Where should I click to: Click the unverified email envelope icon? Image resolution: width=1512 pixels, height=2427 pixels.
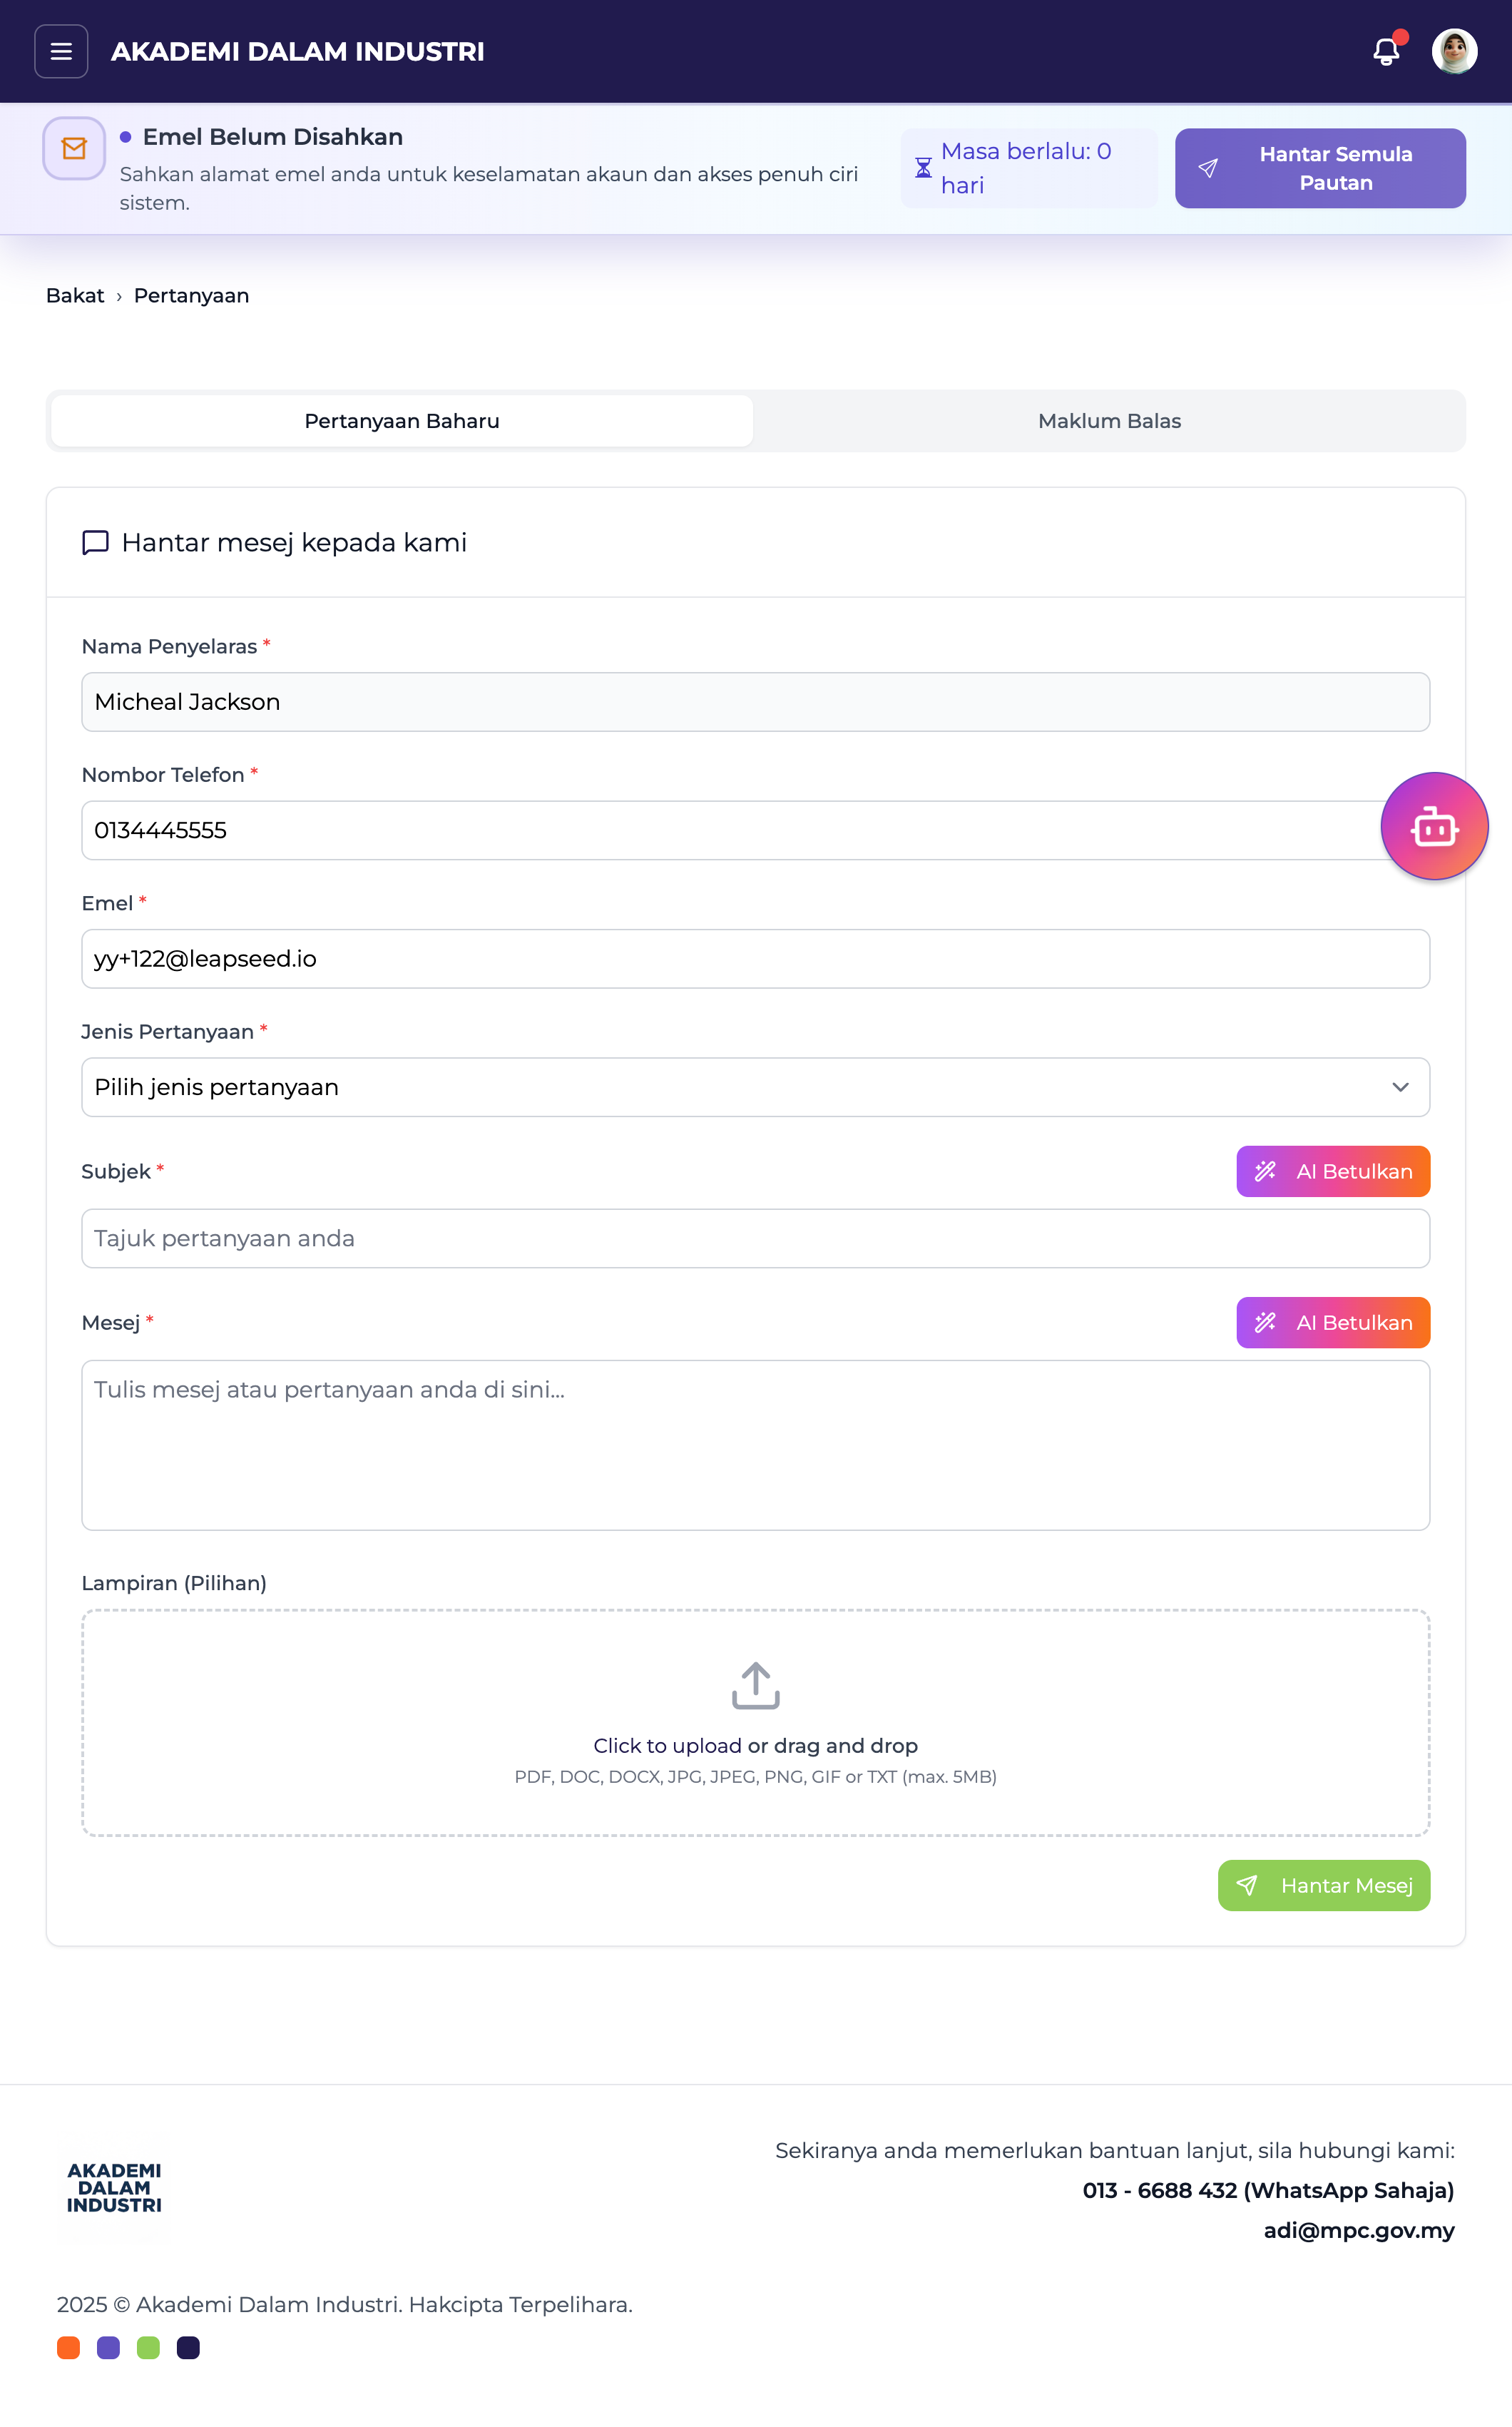(74, 149)
